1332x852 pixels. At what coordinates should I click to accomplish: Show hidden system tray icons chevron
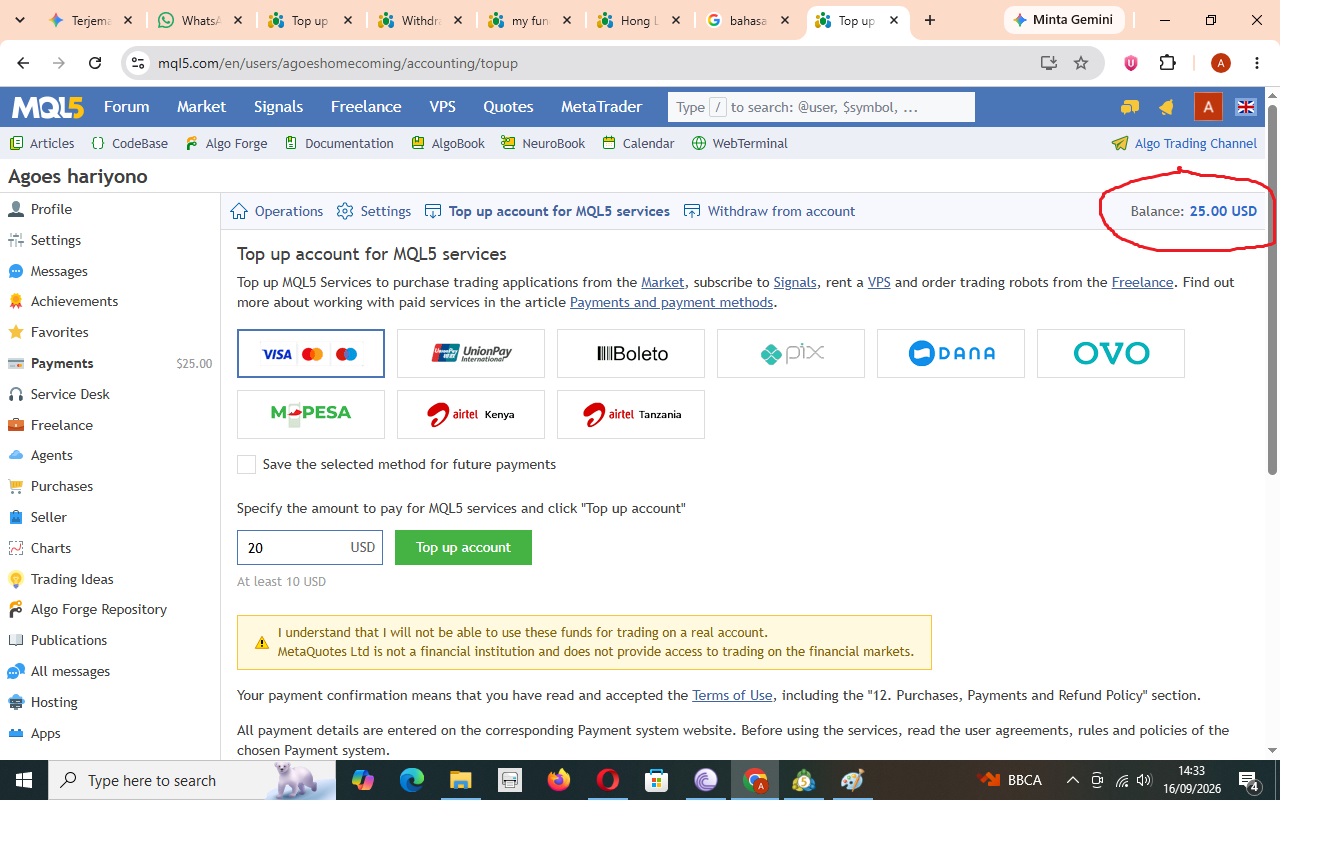coord(1072,780)
